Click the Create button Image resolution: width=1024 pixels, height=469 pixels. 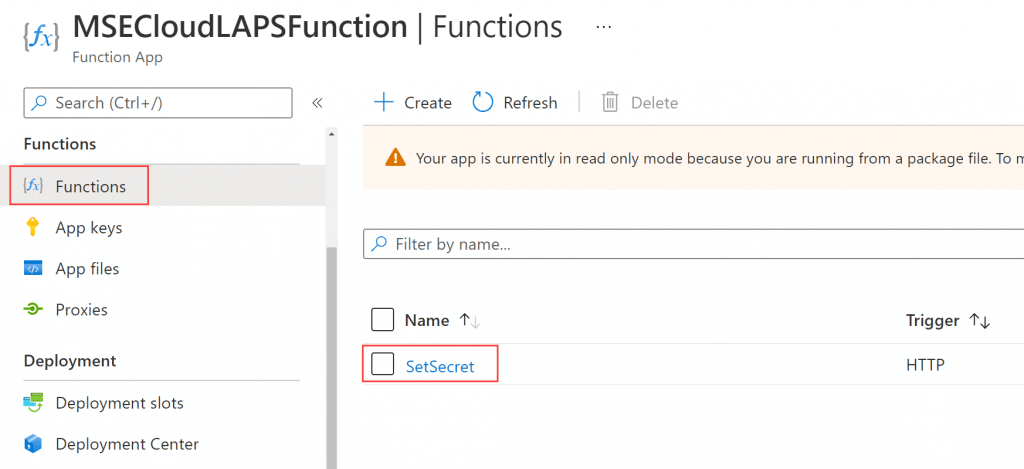(x=413, y=103)
